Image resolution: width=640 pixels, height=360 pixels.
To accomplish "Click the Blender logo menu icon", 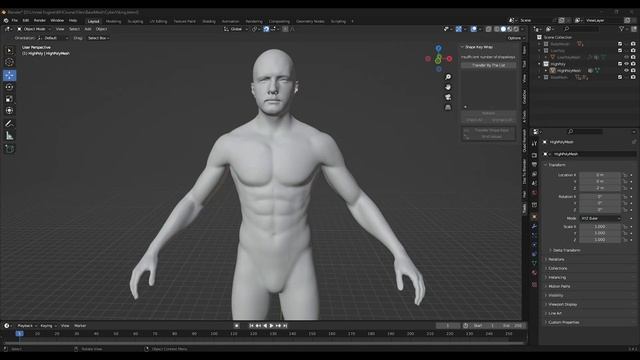I will (6, 20).
